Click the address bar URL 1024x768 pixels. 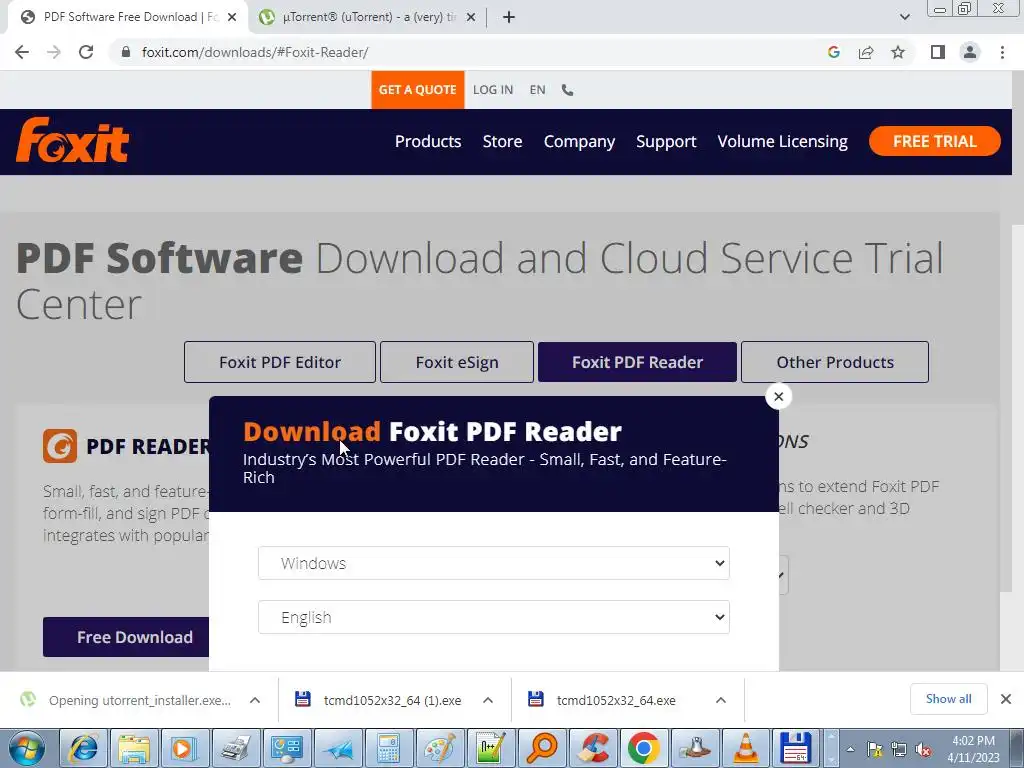click(x=255, y=52)
